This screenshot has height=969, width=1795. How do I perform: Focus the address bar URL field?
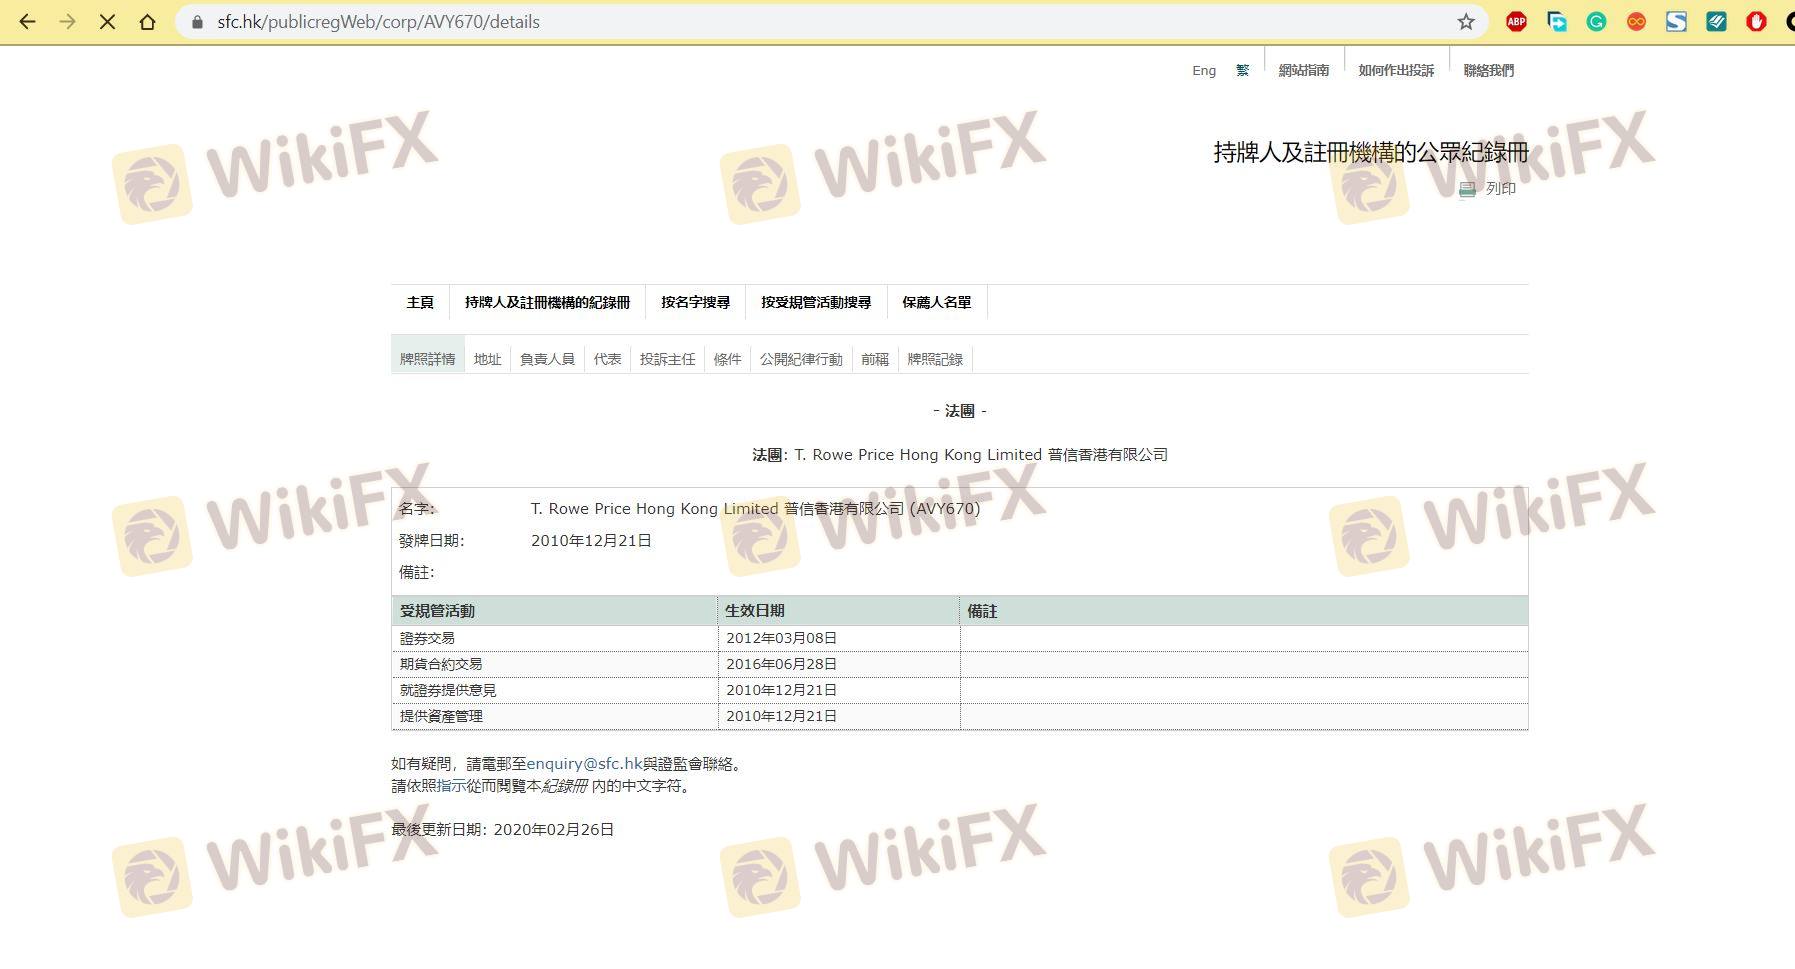pos(830,22)
